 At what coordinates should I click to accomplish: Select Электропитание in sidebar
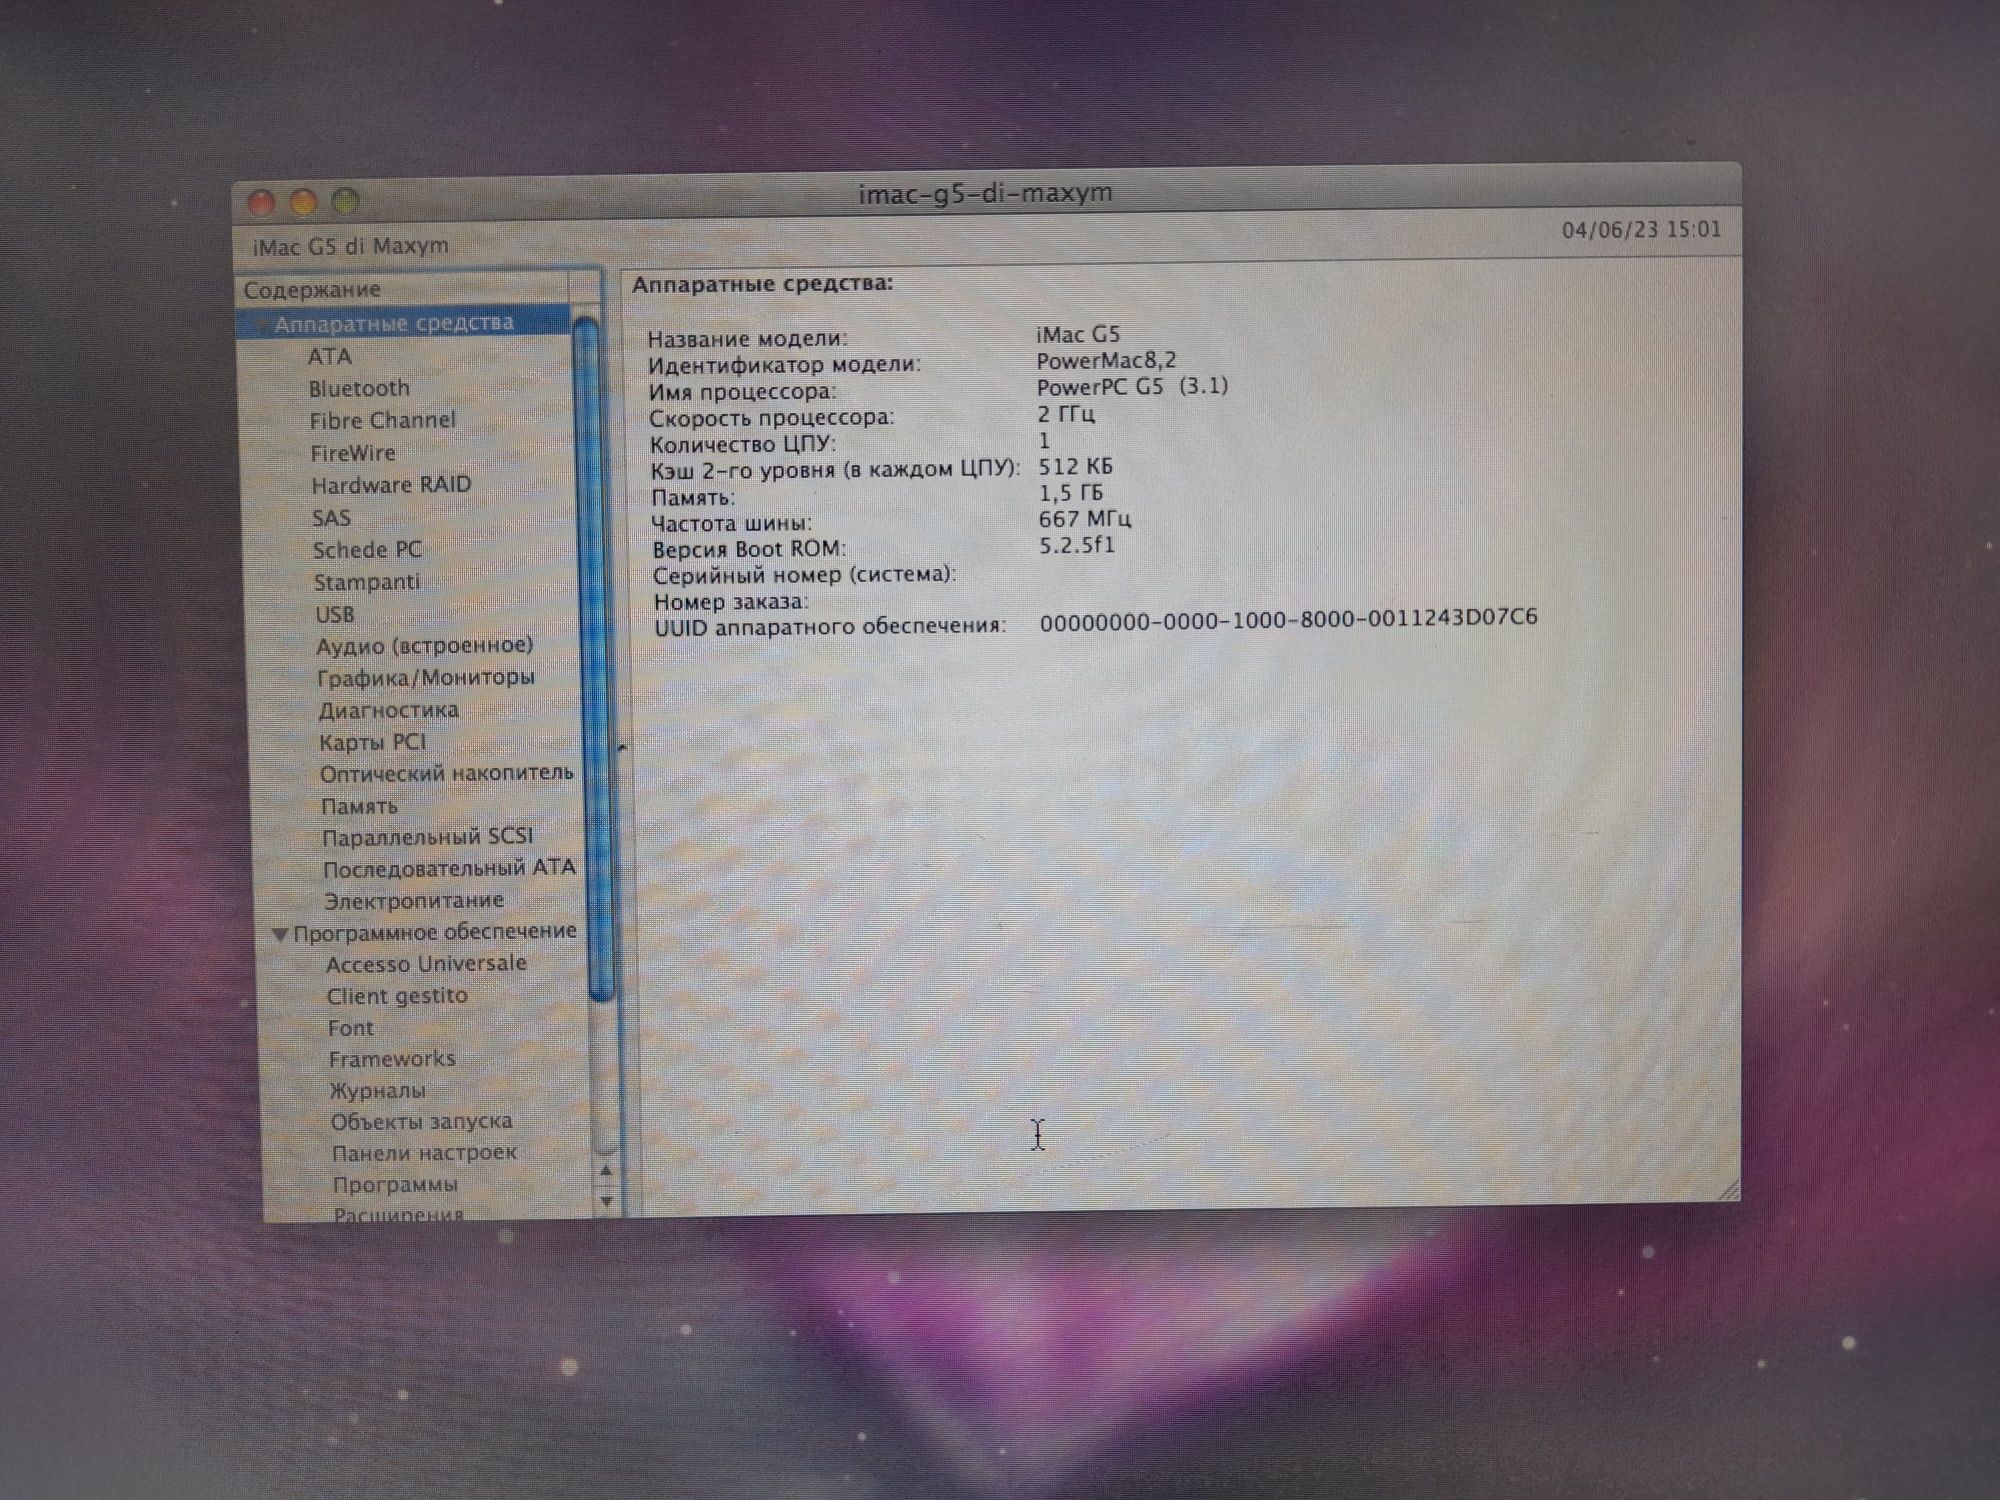(x=414, y=900)
